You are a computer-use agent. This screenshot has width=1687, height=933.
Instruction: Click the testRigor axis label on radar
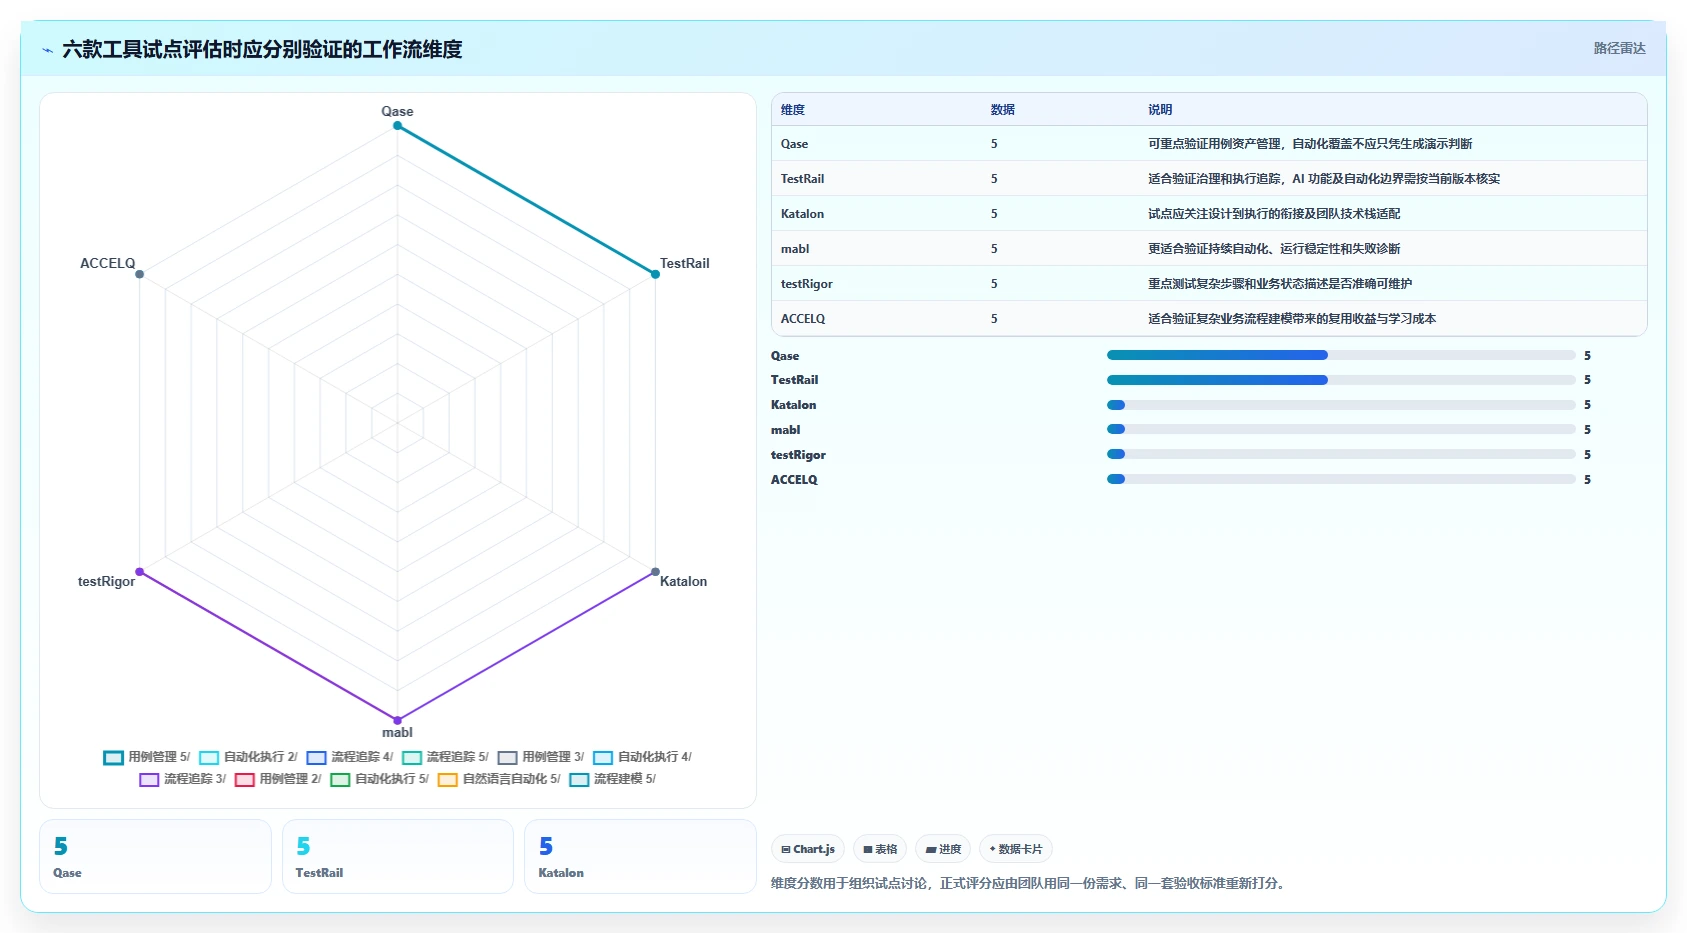pos(106,581)
